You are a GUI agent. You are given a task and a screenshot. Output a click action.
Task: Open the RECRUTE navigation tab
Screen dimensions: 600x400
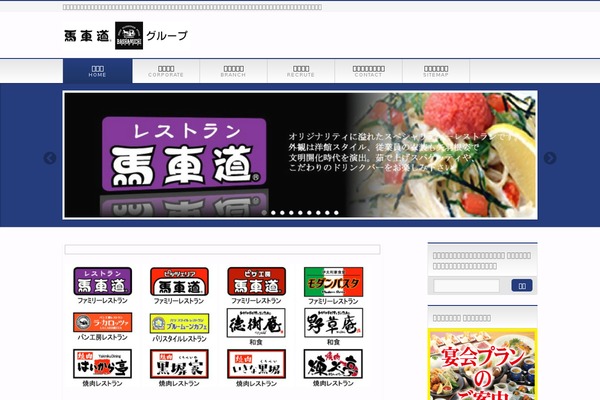click(301, 71)
